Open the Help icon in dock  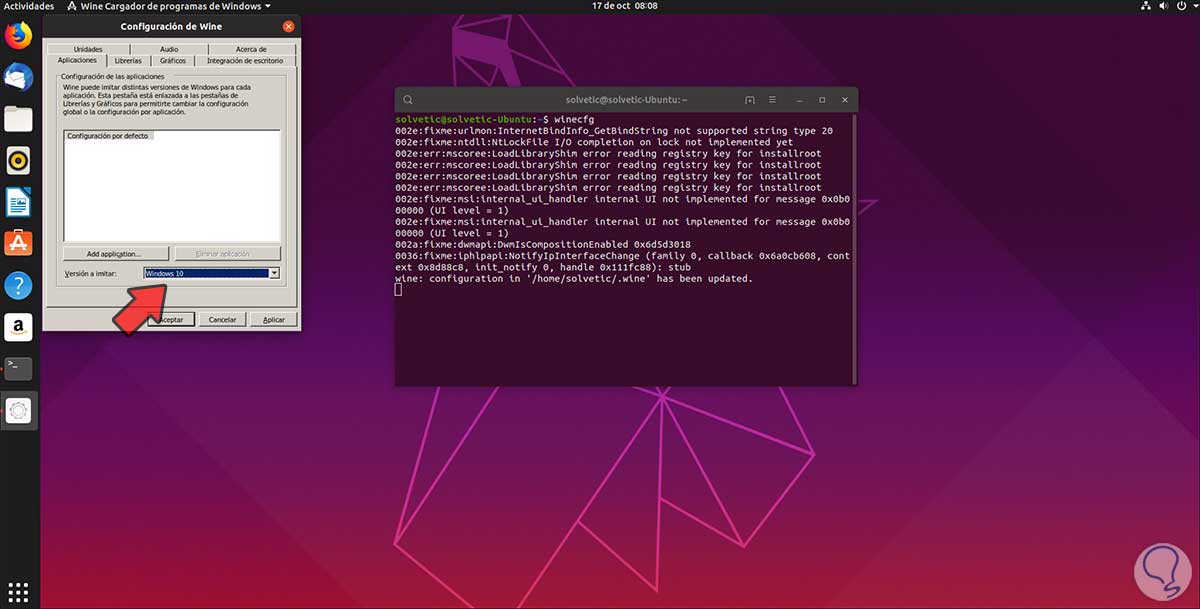click(19, 285)
